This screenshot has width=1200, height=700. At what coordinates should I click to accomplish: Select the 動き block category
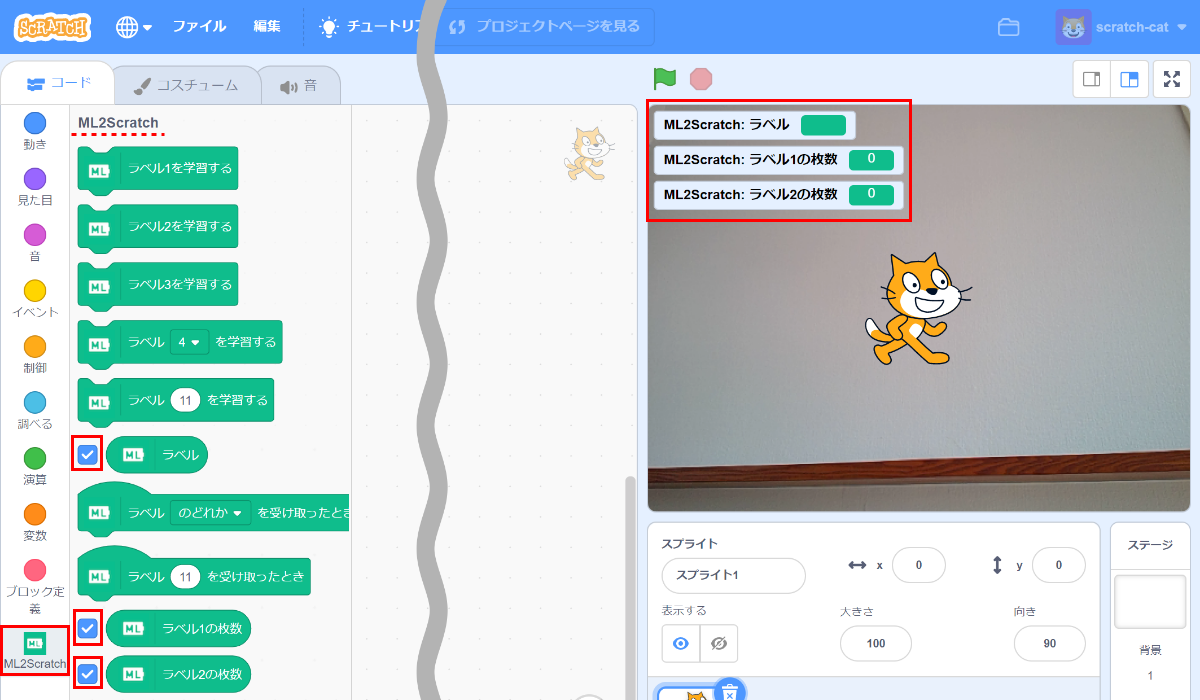coord(35,128)
